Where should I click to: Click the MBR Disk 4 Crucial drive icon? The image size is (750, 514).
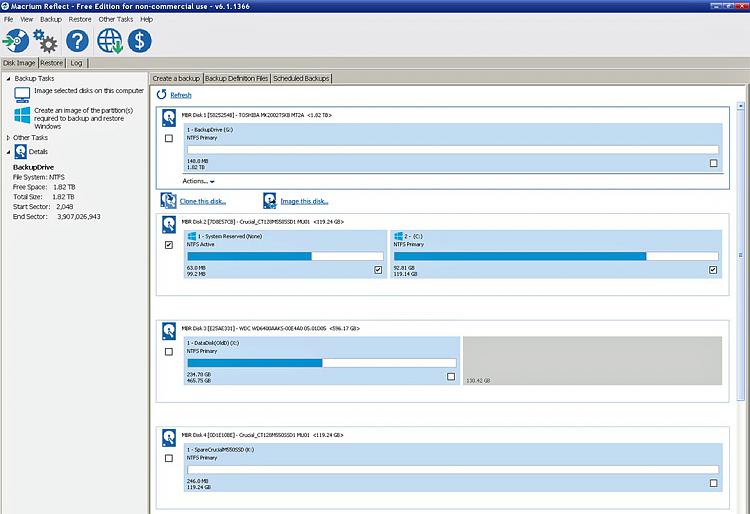[169, 438]
